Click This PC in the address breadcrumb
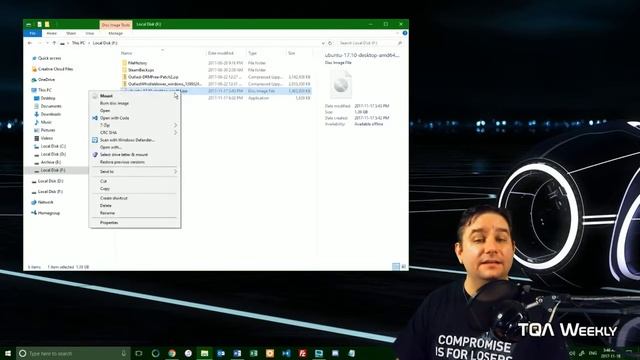 pyautogui.click(x=78, y=43)
